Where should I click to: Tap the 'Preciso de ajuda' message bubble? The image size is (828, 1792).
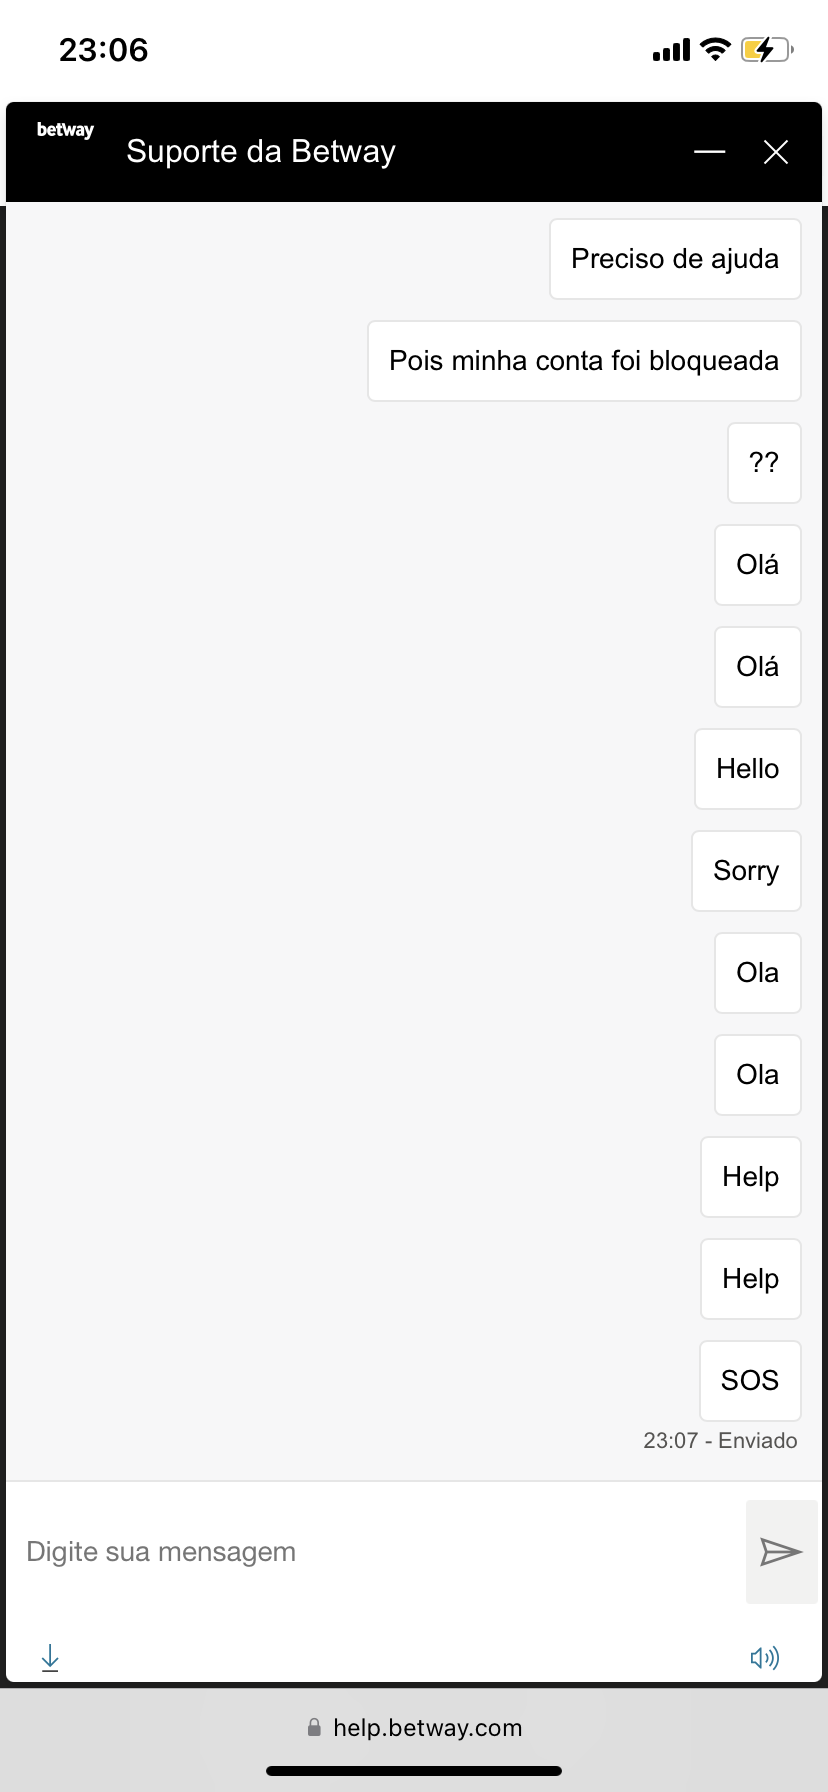675,259
